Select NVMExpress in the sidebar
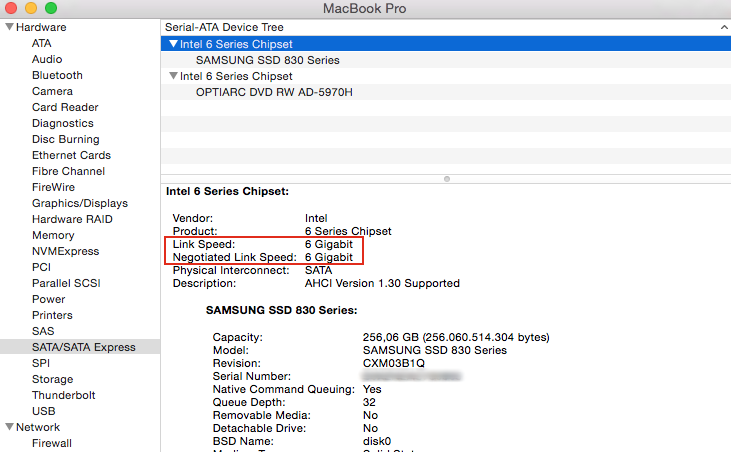This screenshot has height=452, width=731. pyautogui.click(x=66, y=251)
